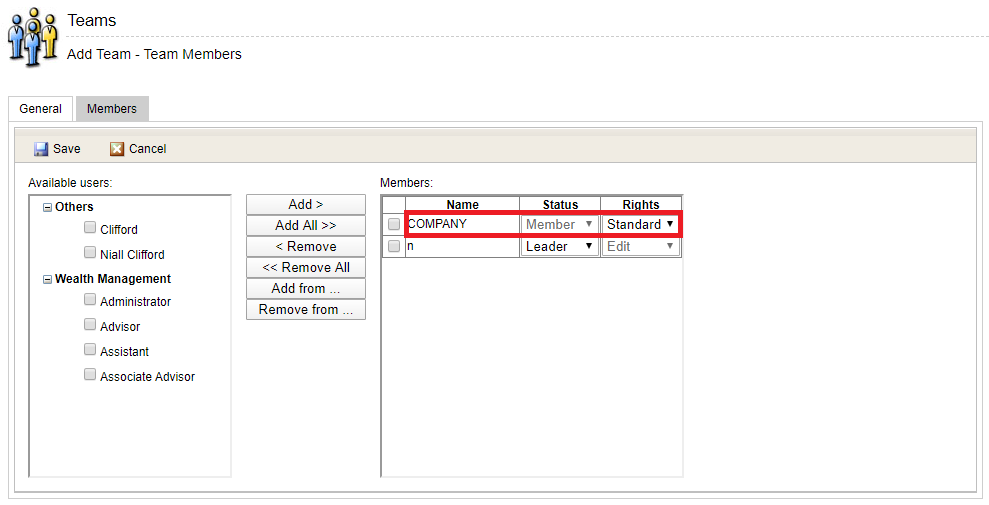Screen dimensions: 989x505
Task: Switch to the Members tab
Action: point(112,109)
